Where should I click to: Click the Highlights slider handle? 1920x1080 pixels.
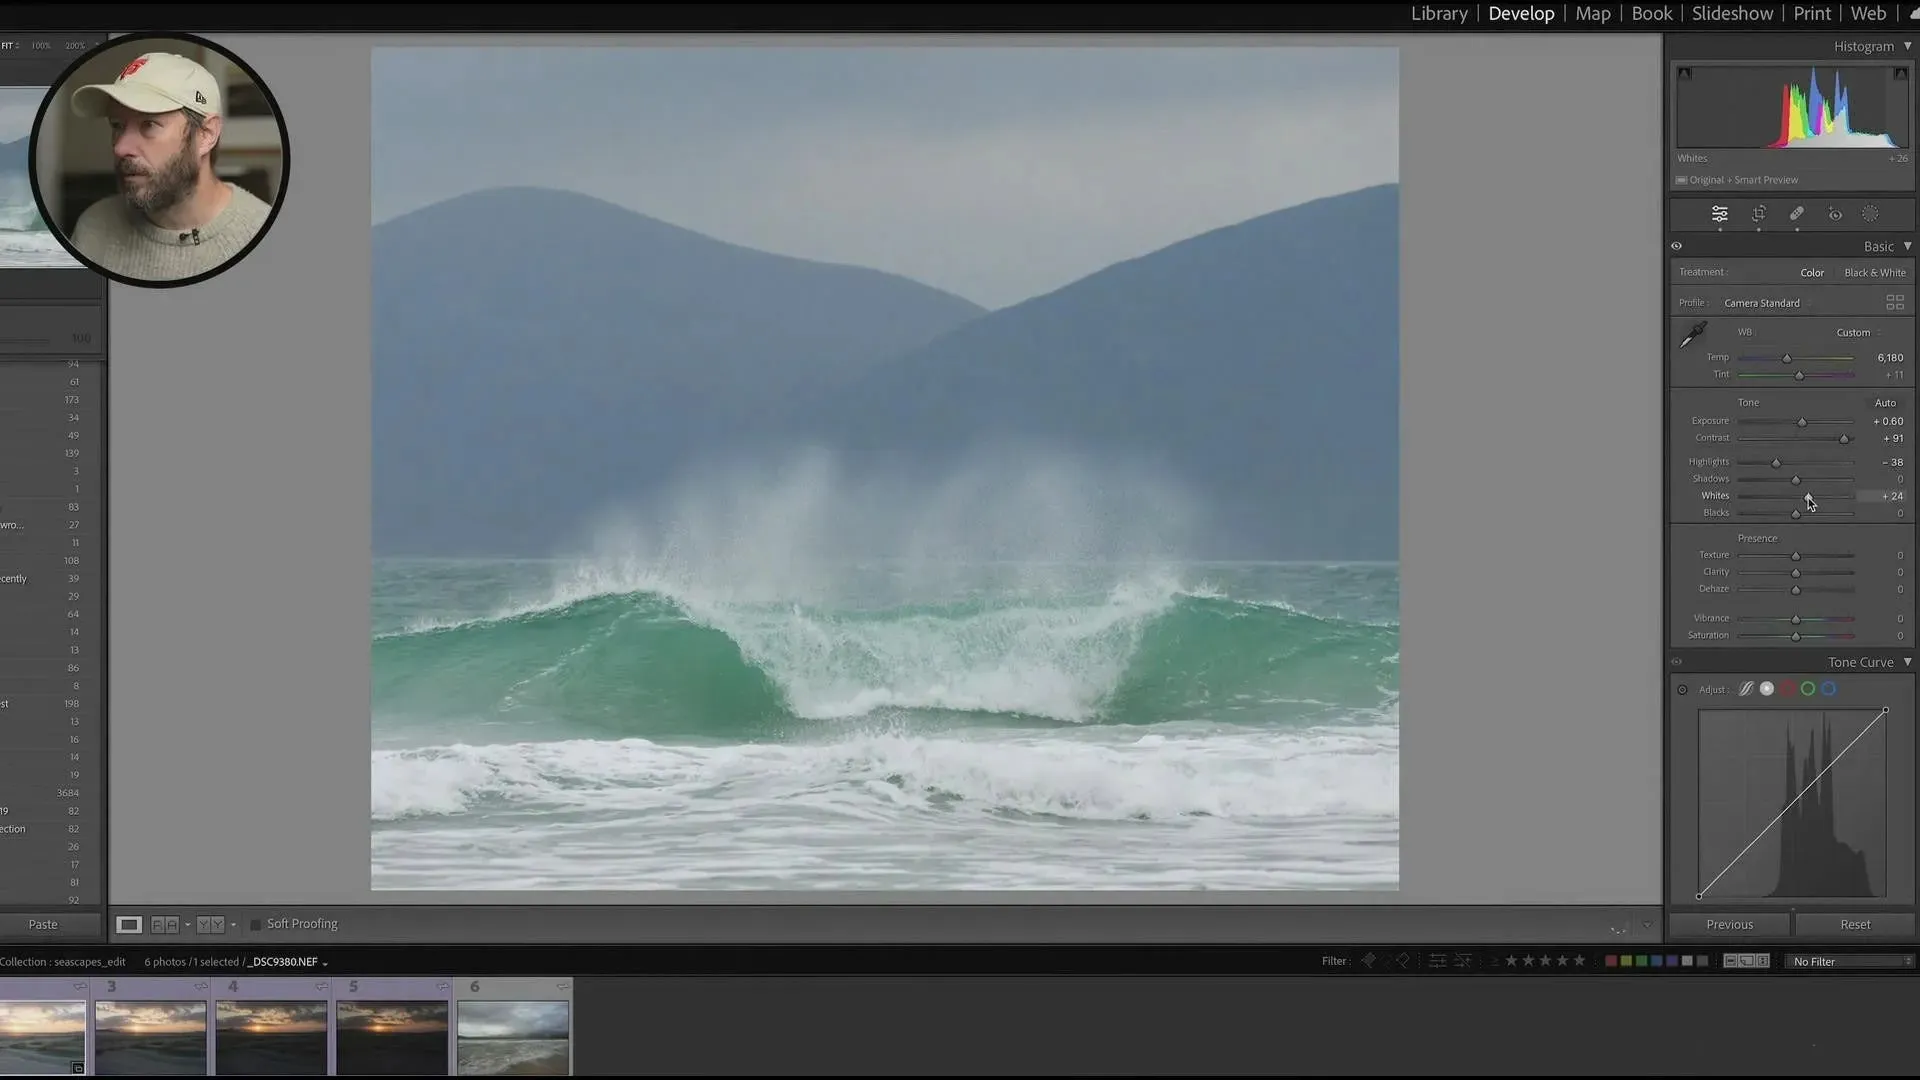coord(1776,463)
